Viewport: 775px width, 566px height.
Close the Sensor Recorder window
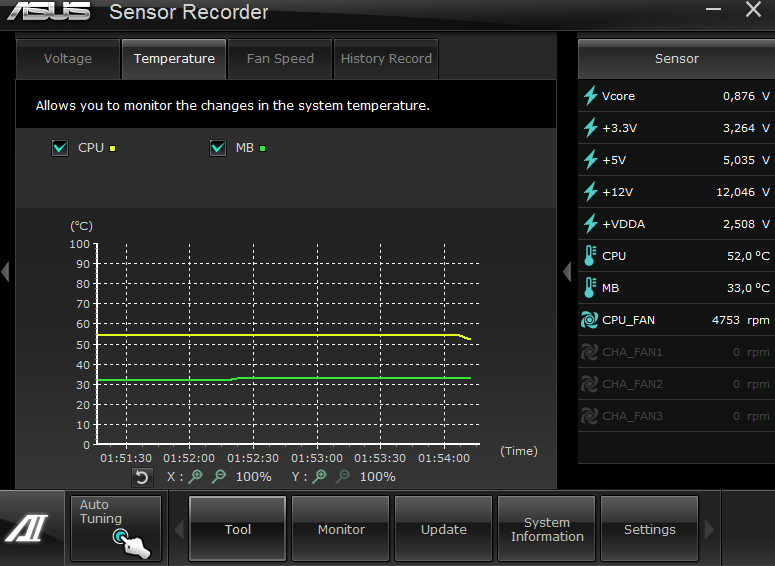tap(753, 9)
